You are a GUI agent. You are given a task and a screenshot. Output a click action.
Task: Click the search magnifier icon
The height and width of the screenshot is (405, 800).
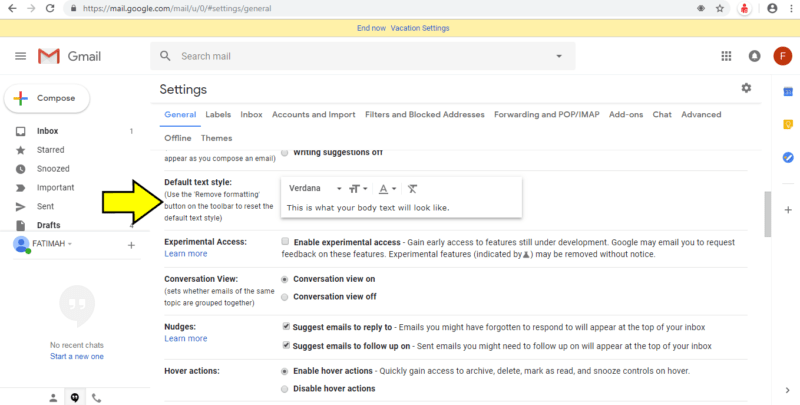pyautogui.click(x=165, y=56)
